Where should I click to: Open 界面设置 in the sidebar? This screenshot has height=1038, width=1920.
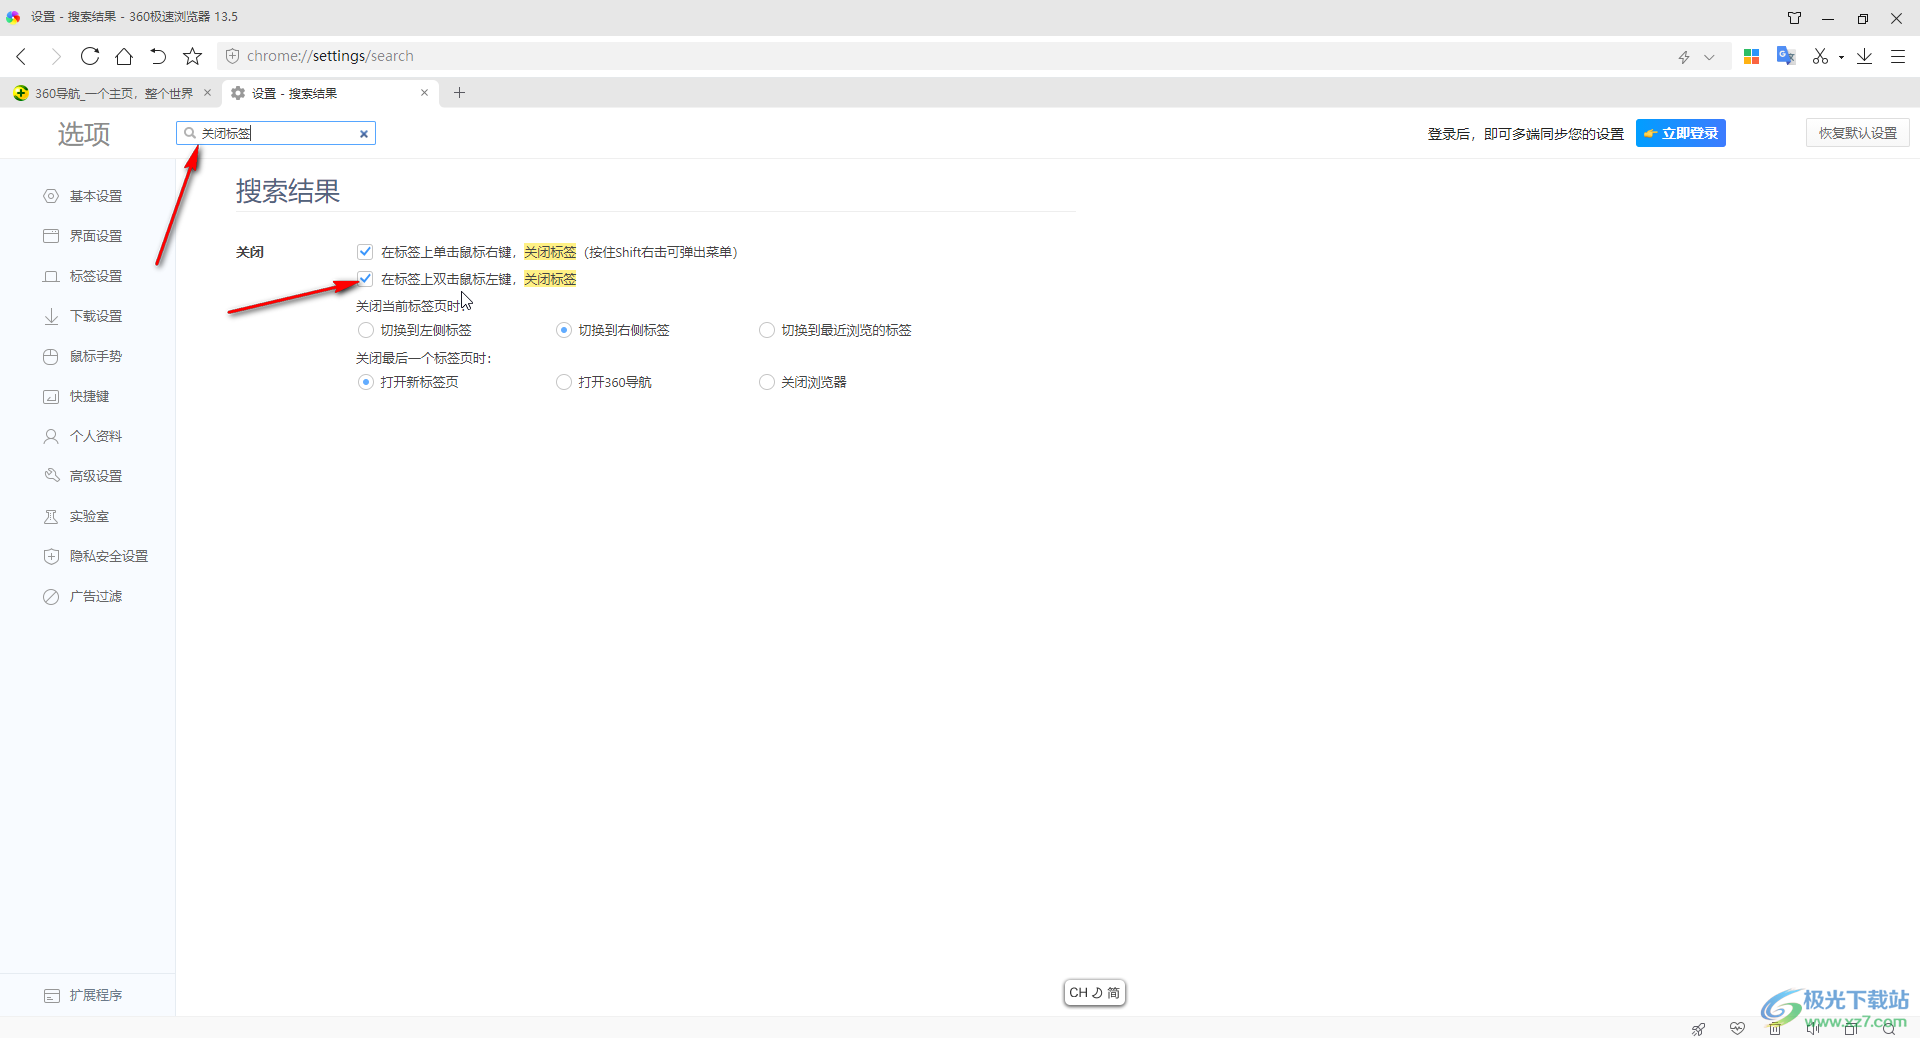pyautogui.click(x=96, y=236)
